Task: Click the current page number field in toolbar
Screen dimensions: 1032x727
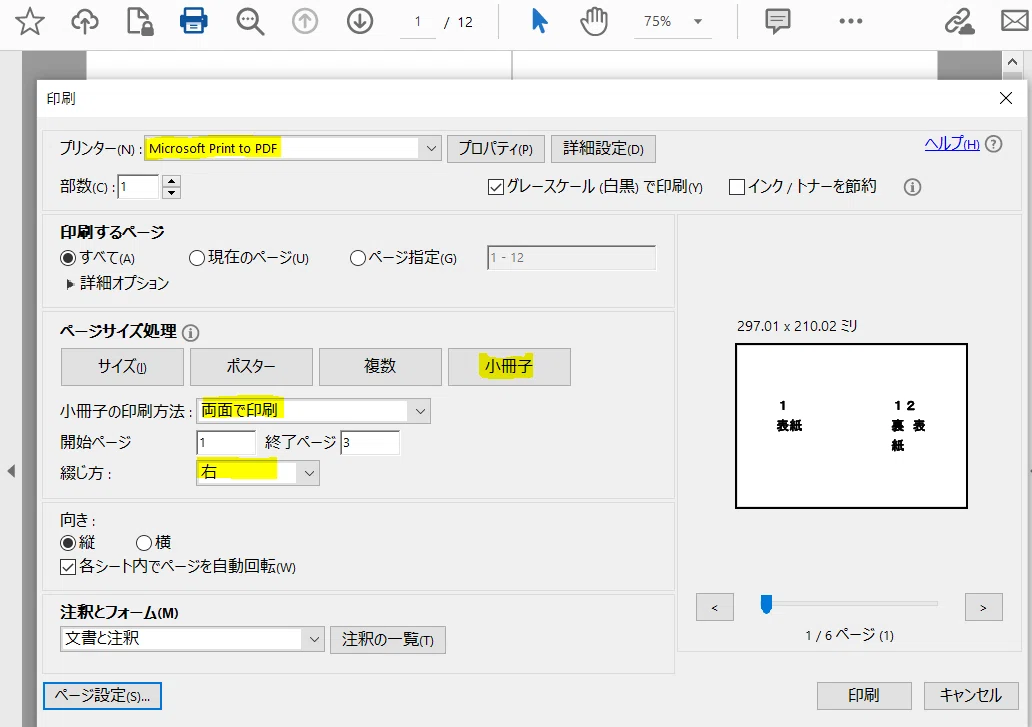Action: (x=418, y=22)
